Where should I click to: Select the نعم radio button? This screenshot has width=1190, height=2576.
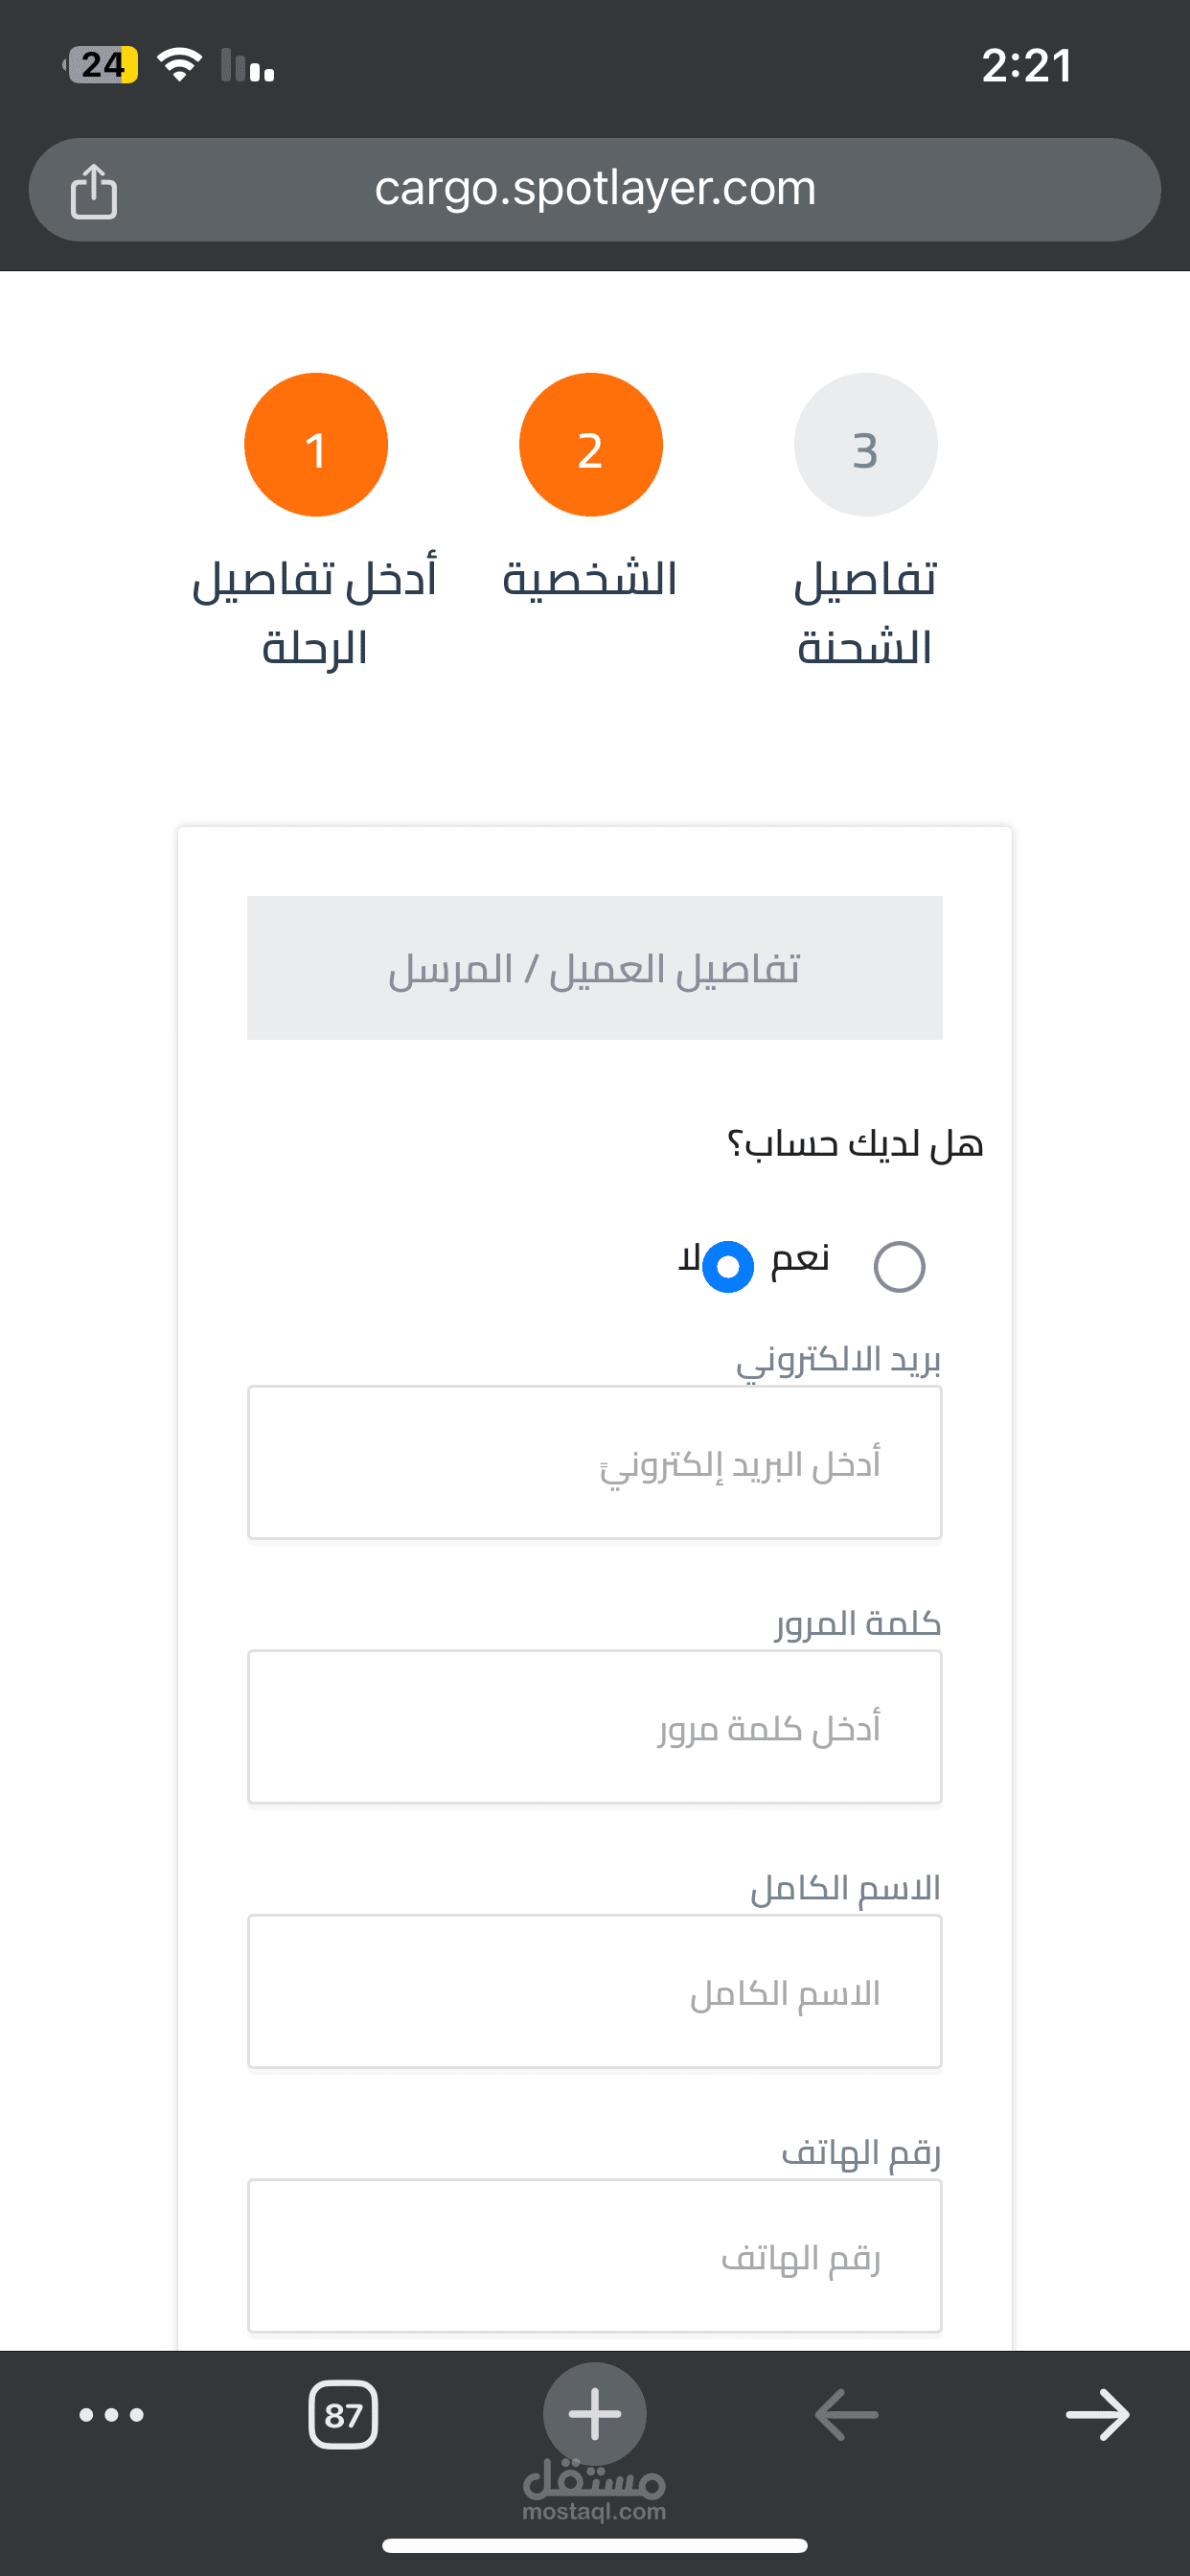click(899, 1267)
